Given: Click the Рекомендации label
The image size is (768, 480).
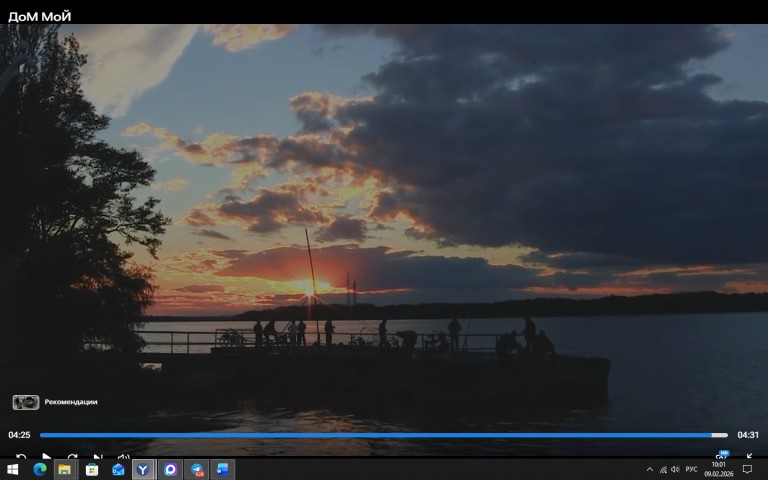Looking at the screenshot, I should [x=71, y=402].
